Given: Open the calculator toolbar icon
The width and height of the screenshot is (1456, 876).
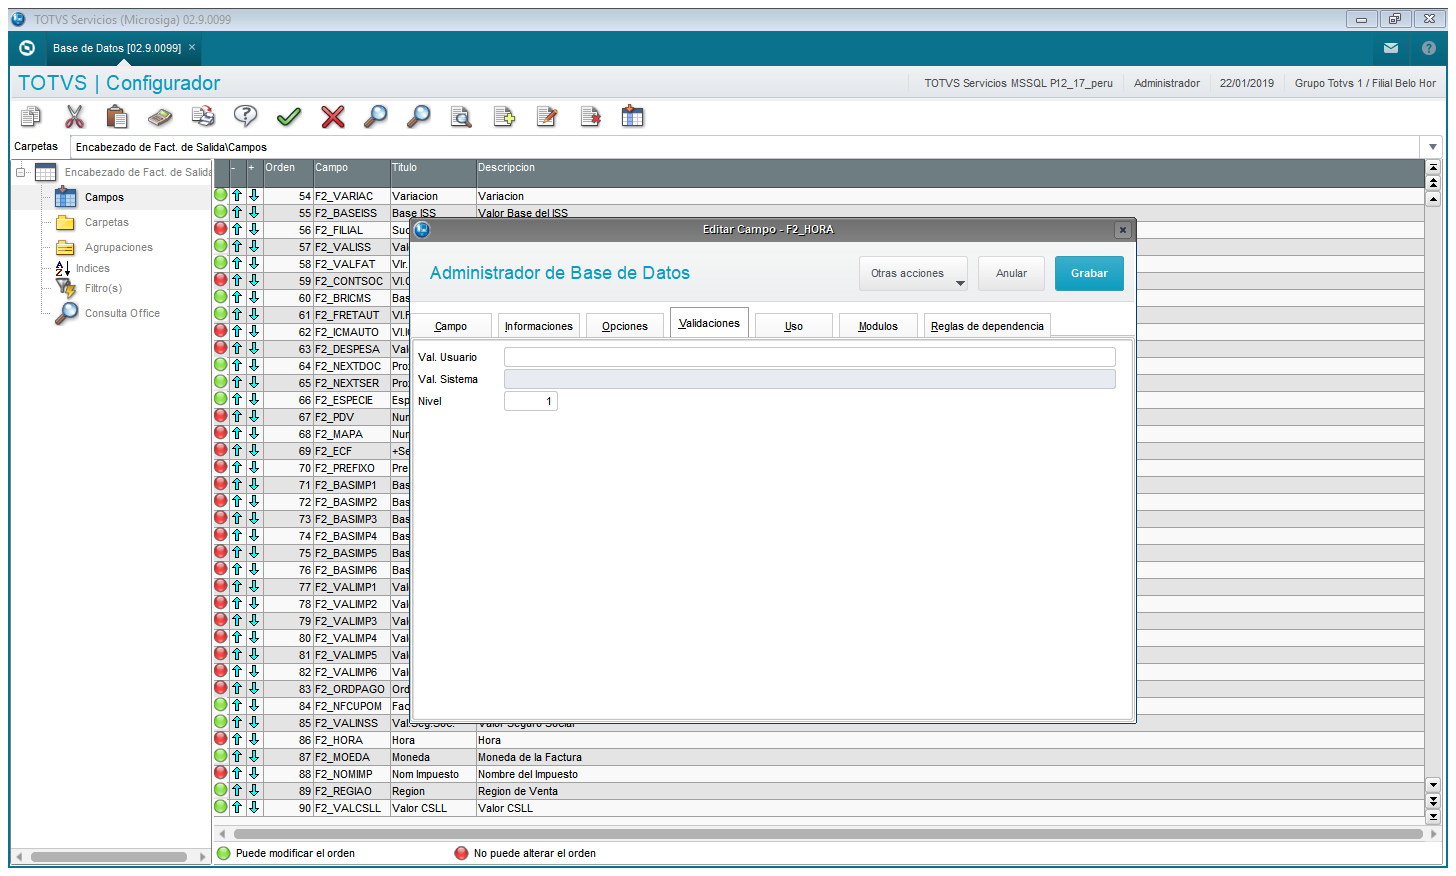Looking at the screenshot, I should coord(160,117).
